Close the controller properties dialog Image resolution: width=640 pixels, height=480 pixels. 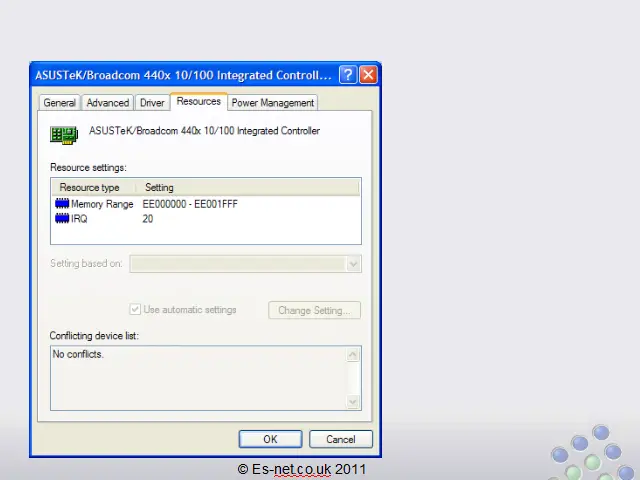tap(368, 75)
